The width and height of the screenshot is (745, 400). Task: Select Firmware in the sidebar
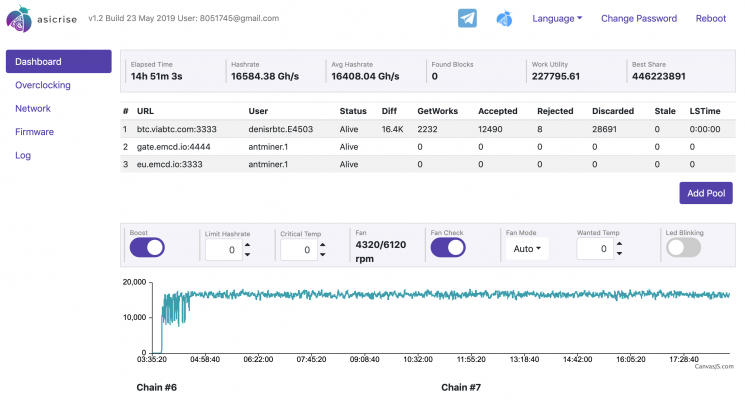35,131
